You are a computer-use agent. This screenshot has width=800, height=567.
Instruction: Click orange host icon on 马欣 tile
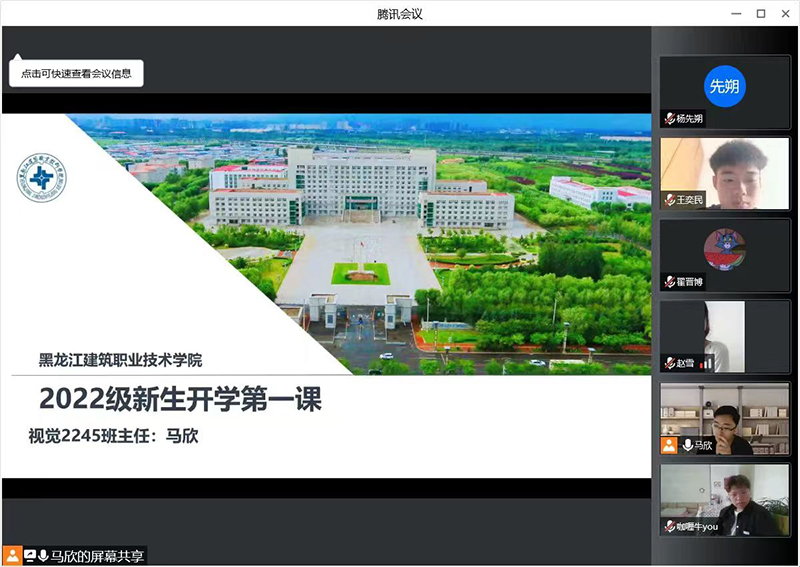[x=669, y=445]
